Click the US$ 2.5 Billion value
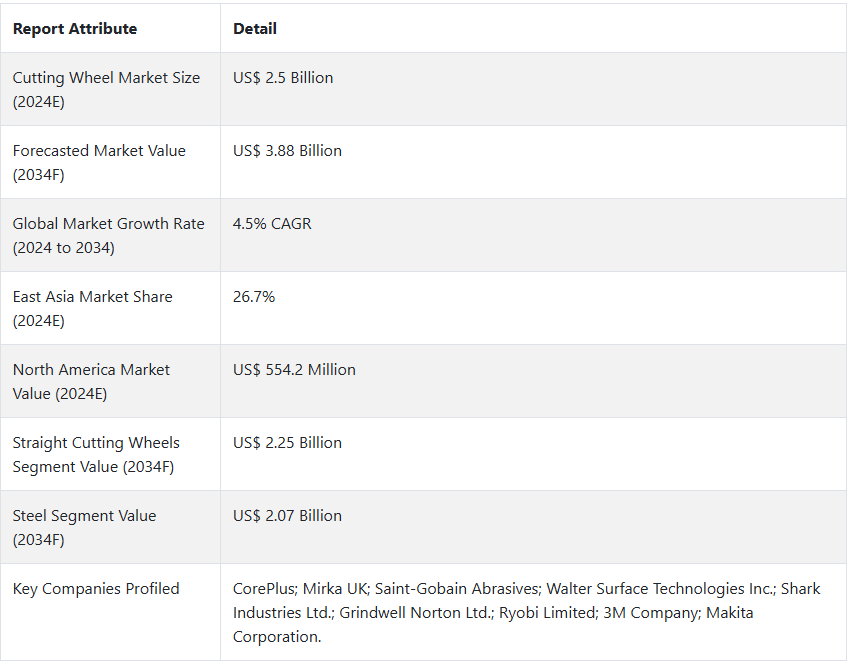The width and height of the screenshot is (849, 661). [283, 78]
